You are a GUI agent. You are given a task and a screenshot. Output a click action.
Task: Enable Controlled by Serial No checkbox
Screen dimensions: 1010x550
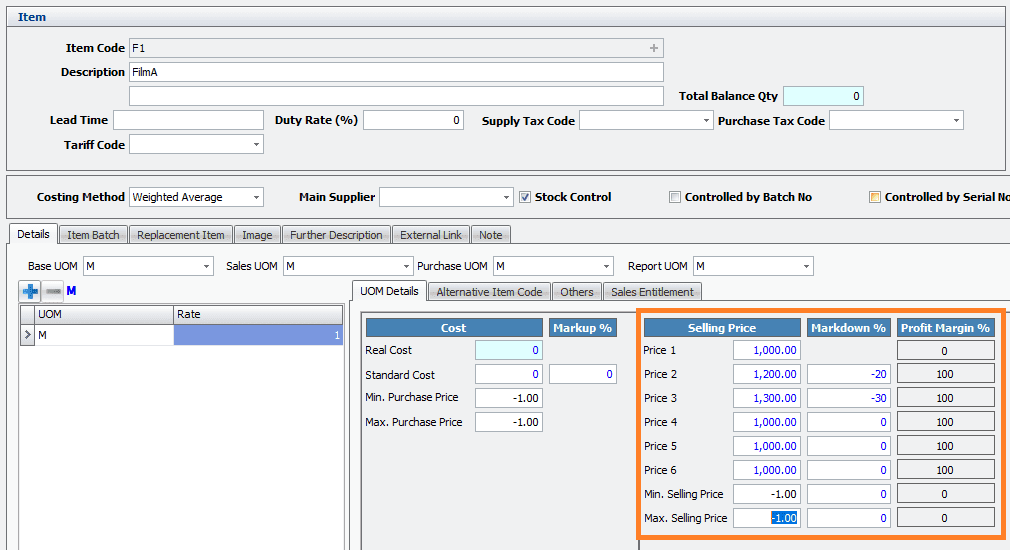[x=875, y=197]
